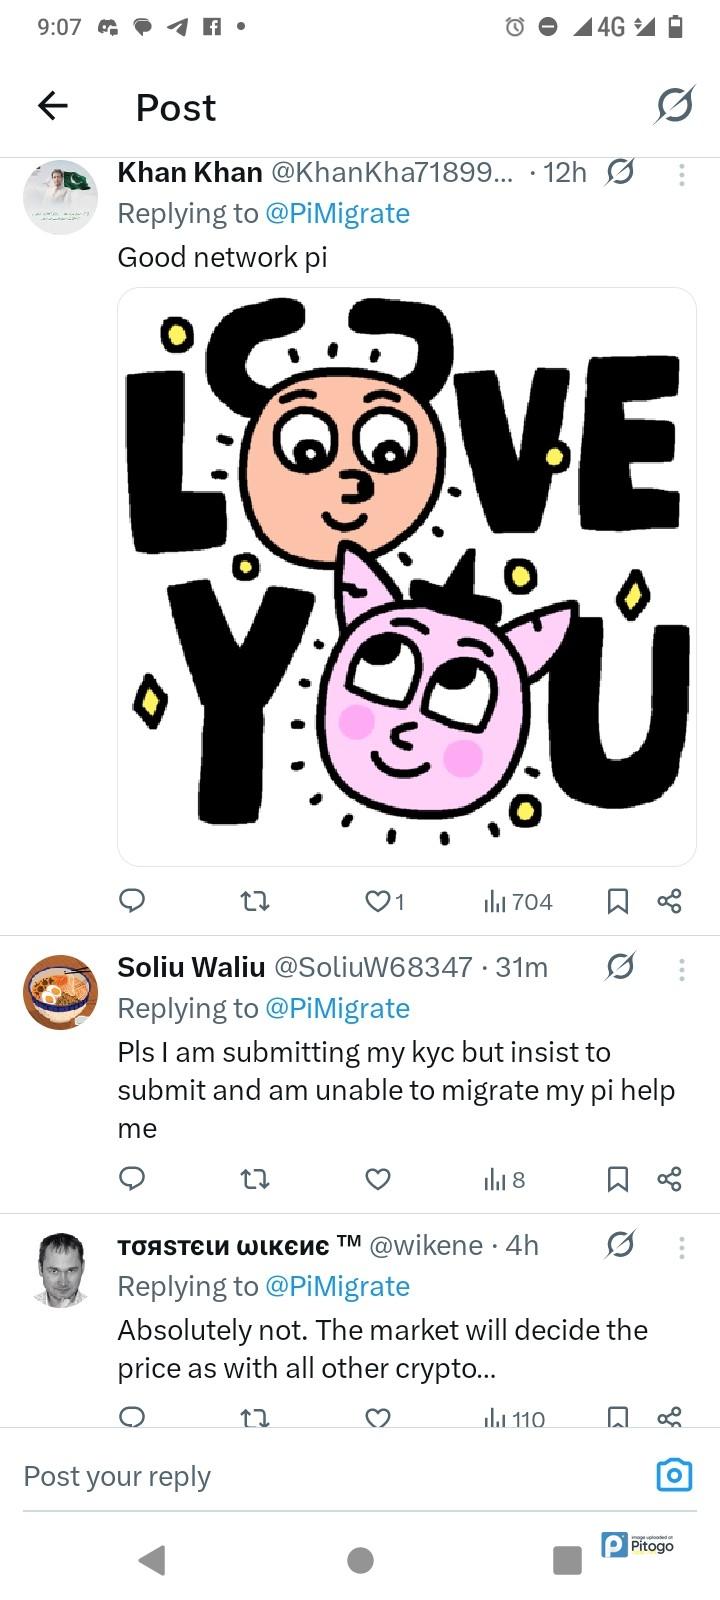Open the 'I Love You' image attachment
This screenshot has width=720, height=1600.
[407, 577]
